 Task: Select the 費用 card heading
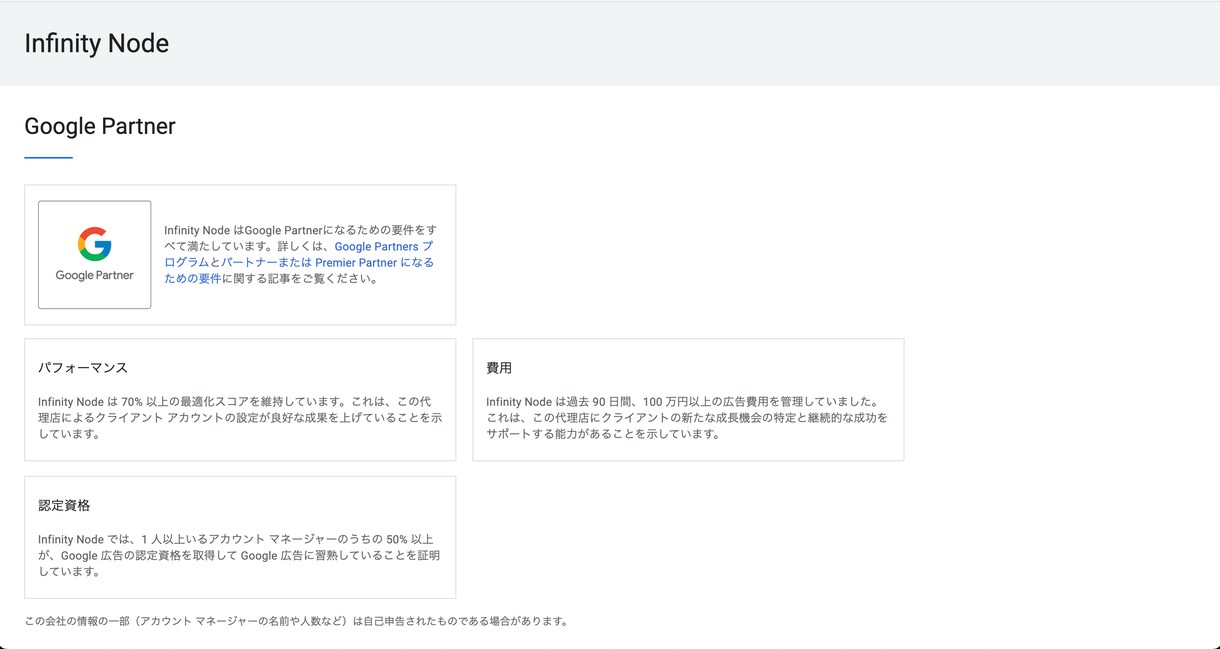click(499, 368)
